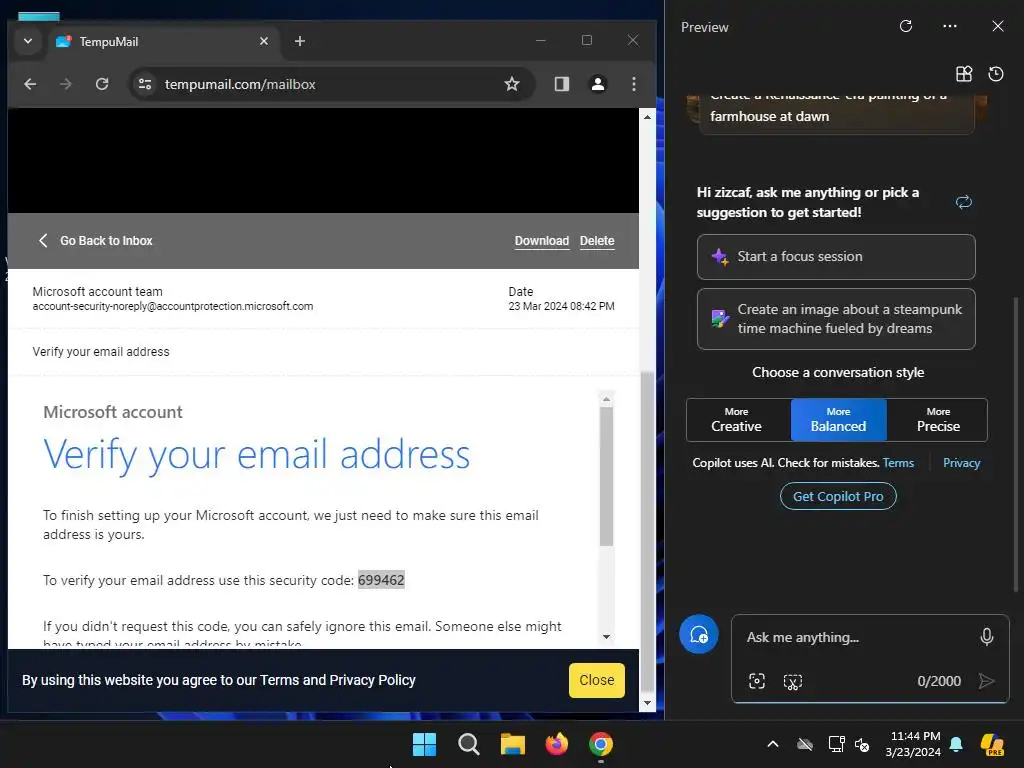The width and height of the screenshot is (1024, 768).
Task: Show hidden system tray icons
Action: point(773,744)
